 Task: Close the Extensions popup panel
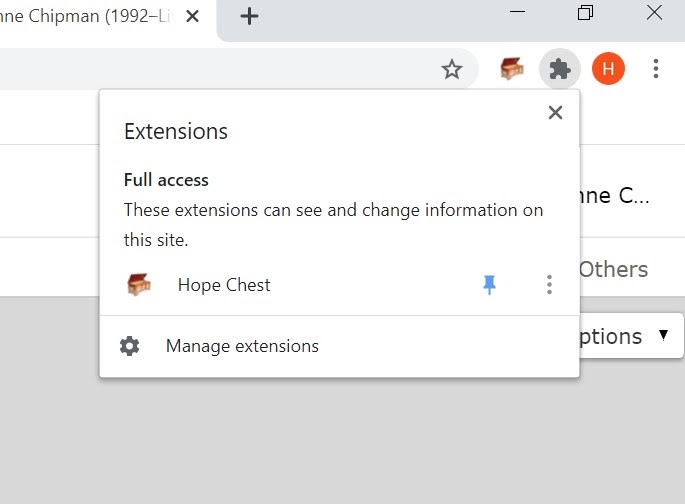[x=555, y=113]
